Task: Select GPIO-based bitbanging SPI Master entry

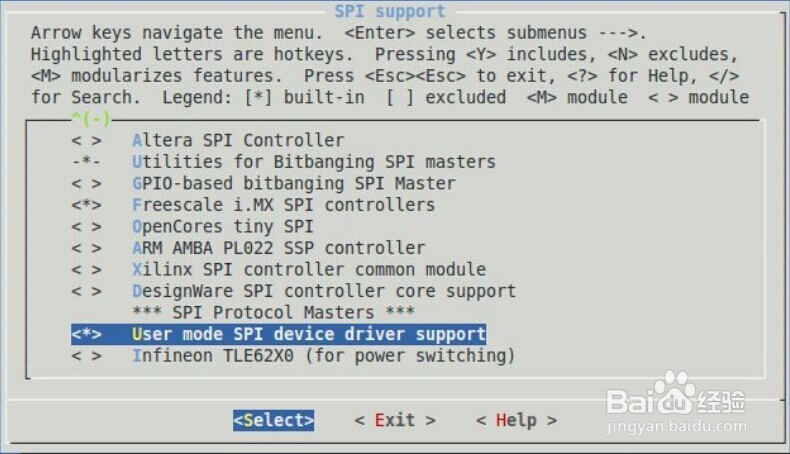Action: 293,183
